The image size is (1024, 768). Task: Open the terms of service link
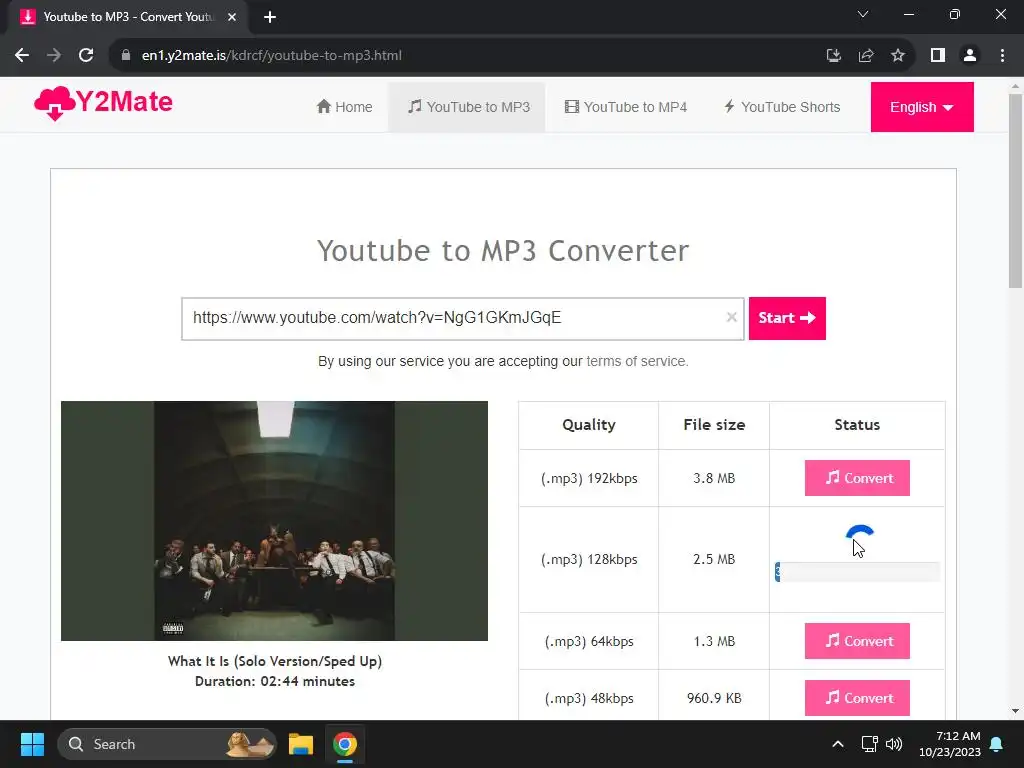[637, 361]
